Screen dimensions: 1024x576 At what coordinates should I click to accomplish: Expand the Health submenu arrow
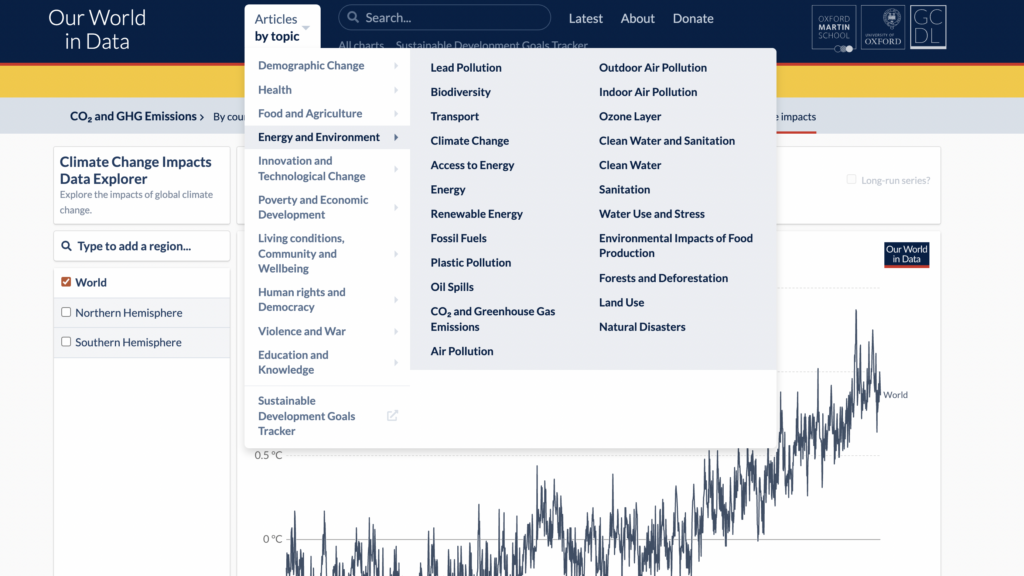pyautogui.click(x=396, y=89)
